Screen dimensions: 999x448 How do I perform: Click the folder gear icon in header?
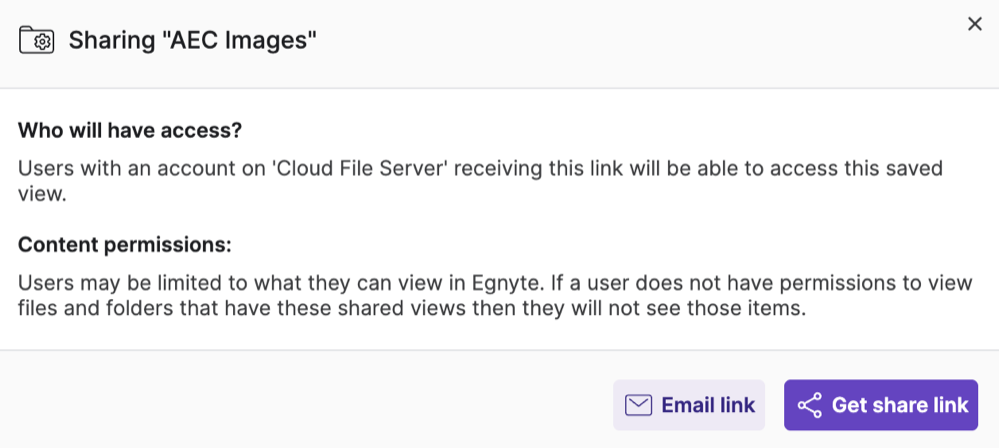pos(37,41)
